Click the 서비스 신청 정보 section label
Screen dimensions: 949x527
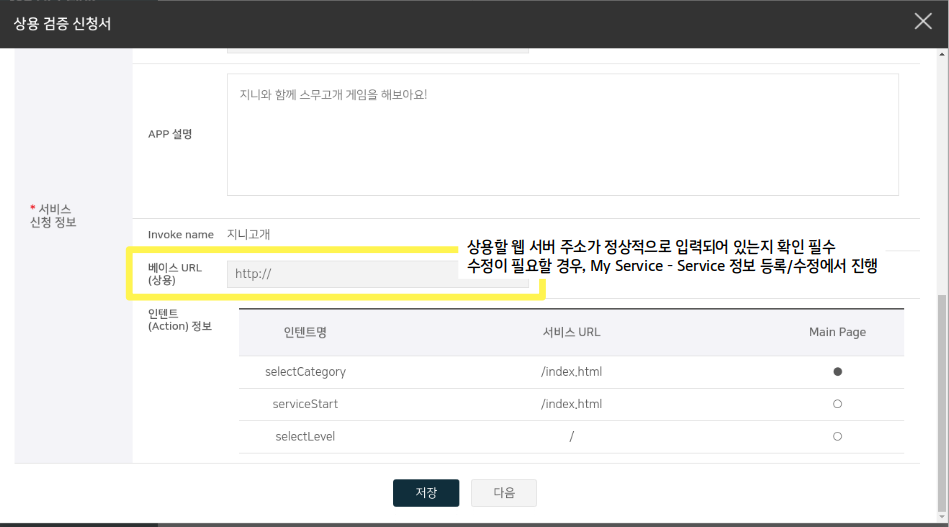[x=53, y=215]
